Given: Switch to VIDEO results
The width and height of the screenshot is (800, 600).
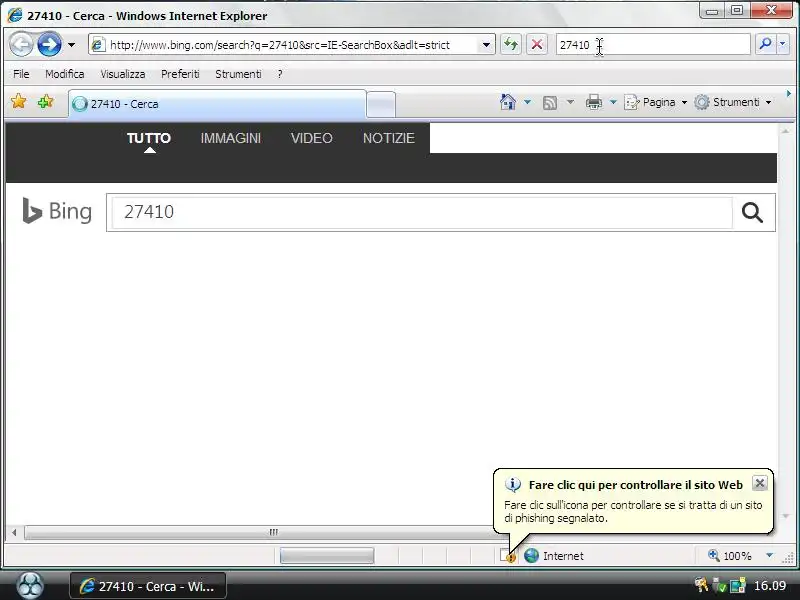Looking at the screenshot, I should 312,138.
